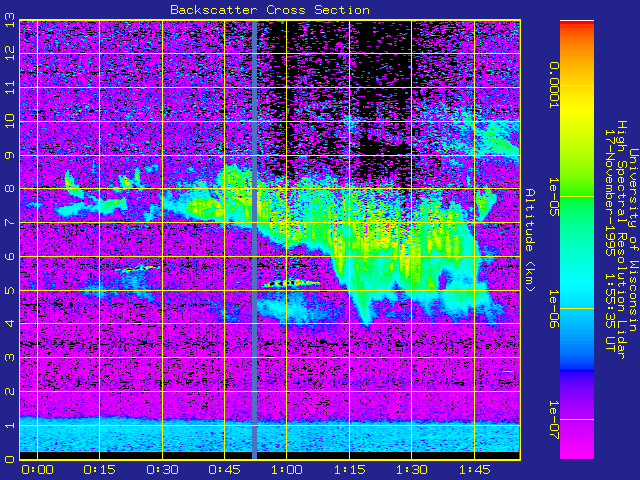Click the "Backscatter Cross Section" plot title
The image size is (640, 480).
click(270, 10)
